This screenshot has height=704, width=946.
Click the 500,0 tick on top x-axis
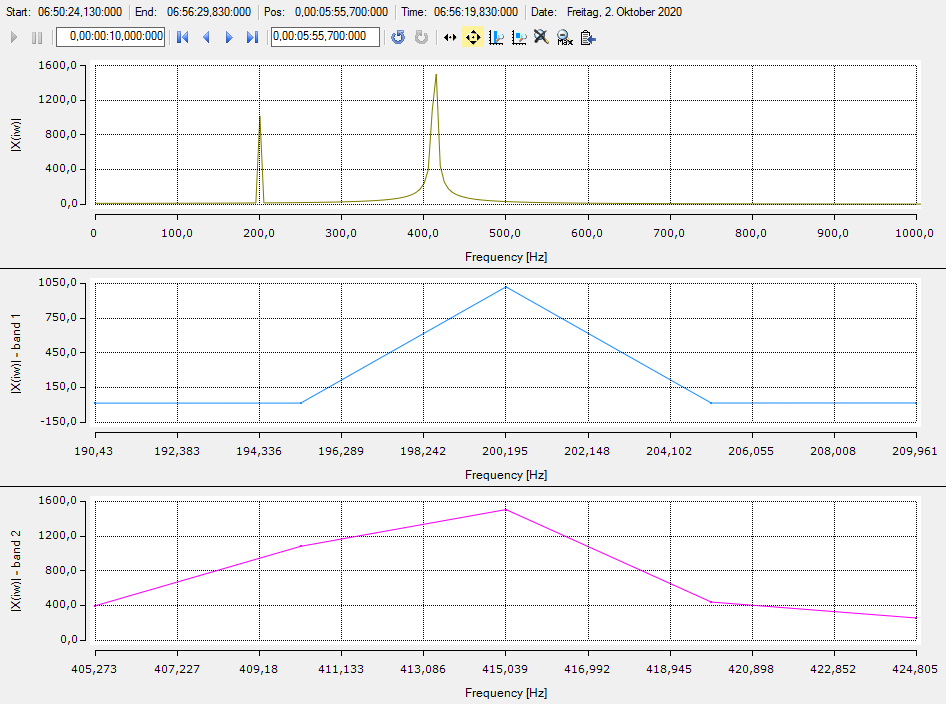click(505, 233)
